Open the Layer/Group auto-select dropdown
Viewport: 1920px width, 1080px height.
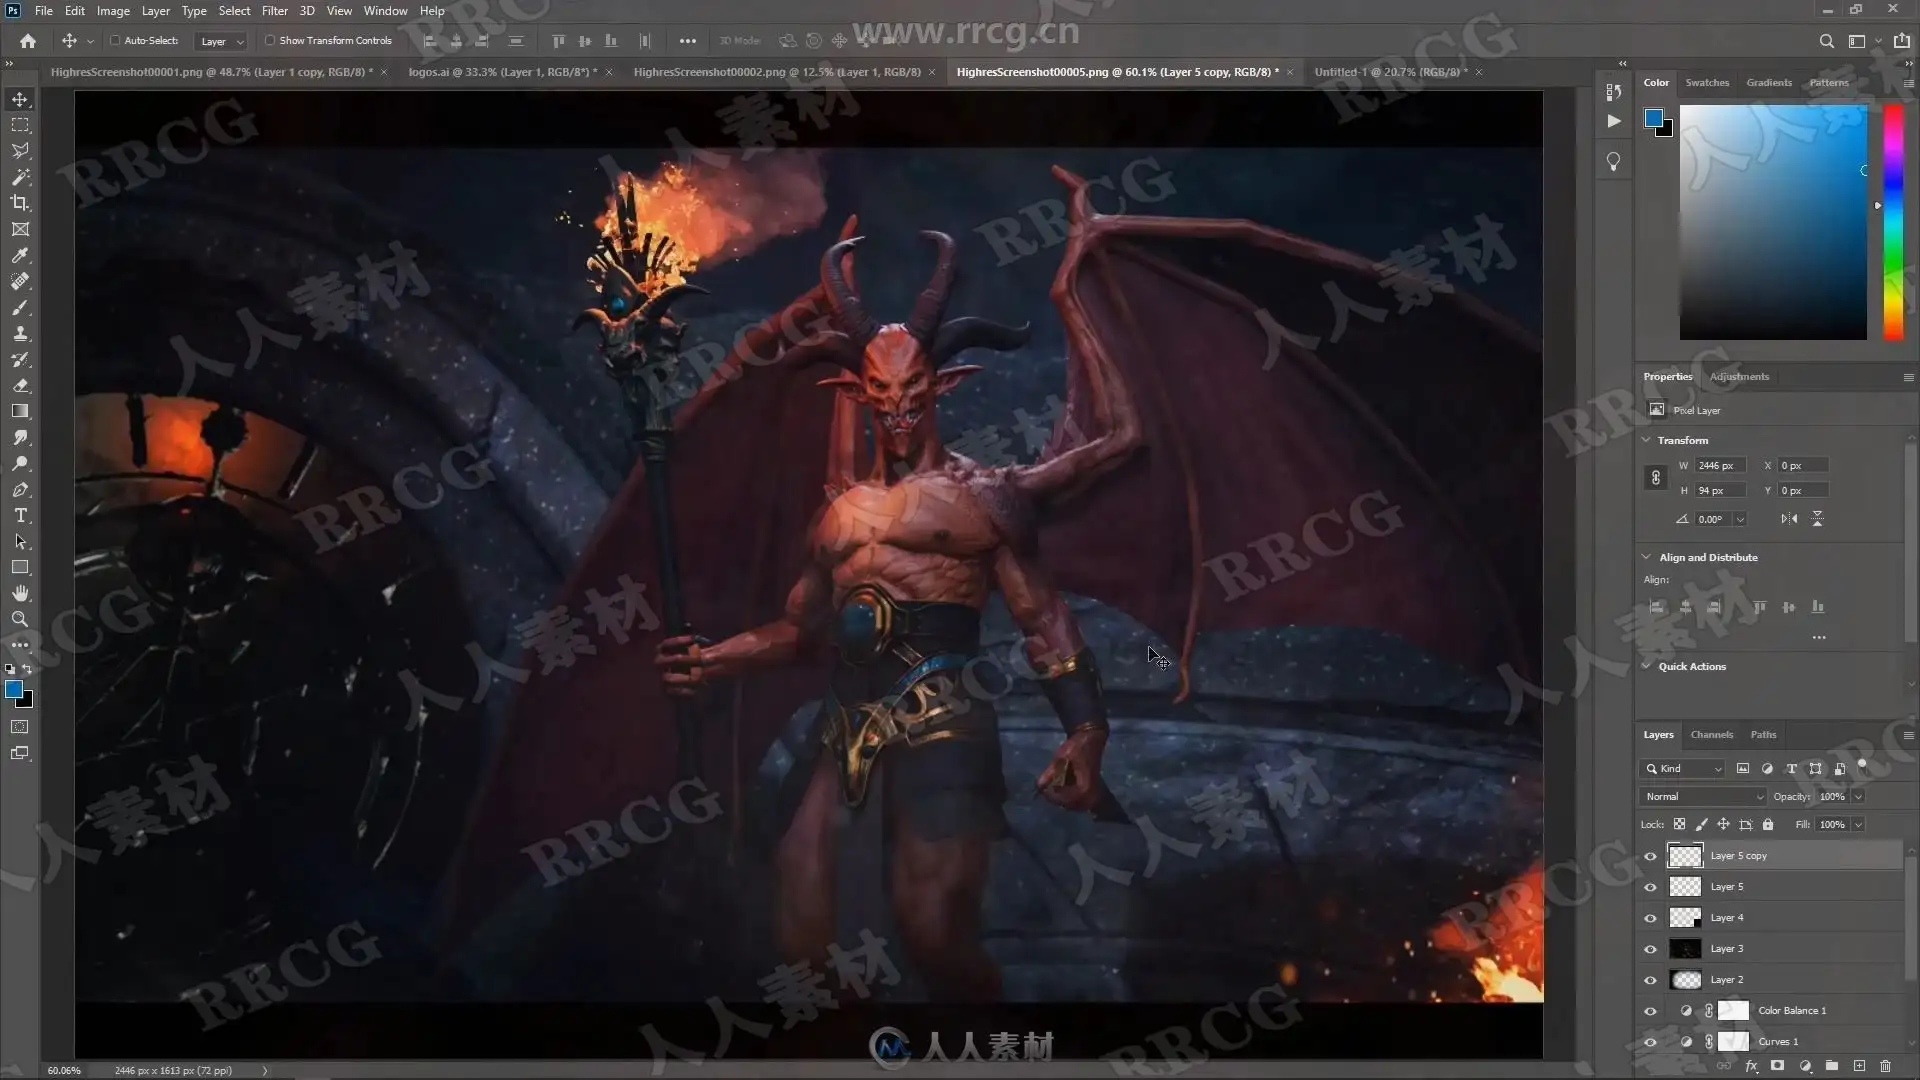pos(222,41)
